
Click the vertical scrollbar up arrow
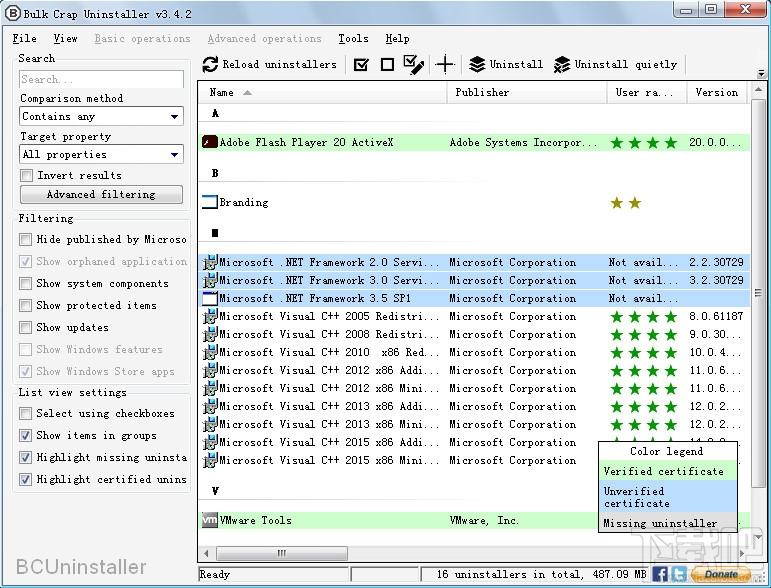758,90
